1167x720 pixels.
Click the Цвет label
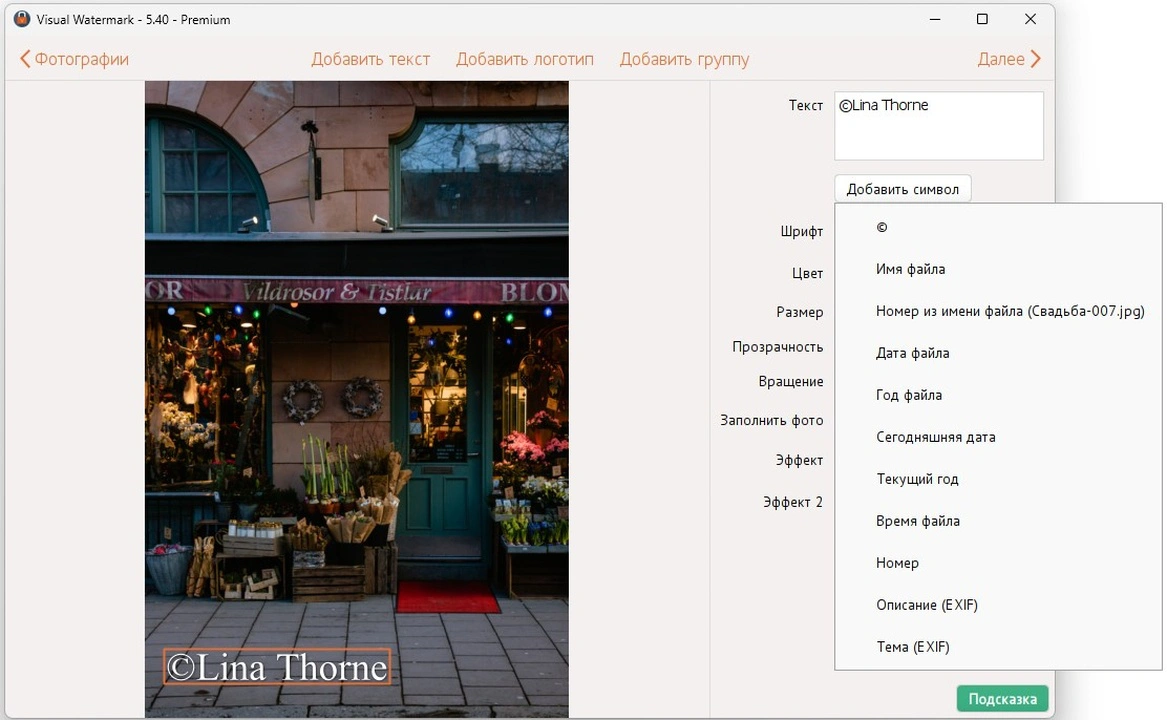(x=808, y=273)
